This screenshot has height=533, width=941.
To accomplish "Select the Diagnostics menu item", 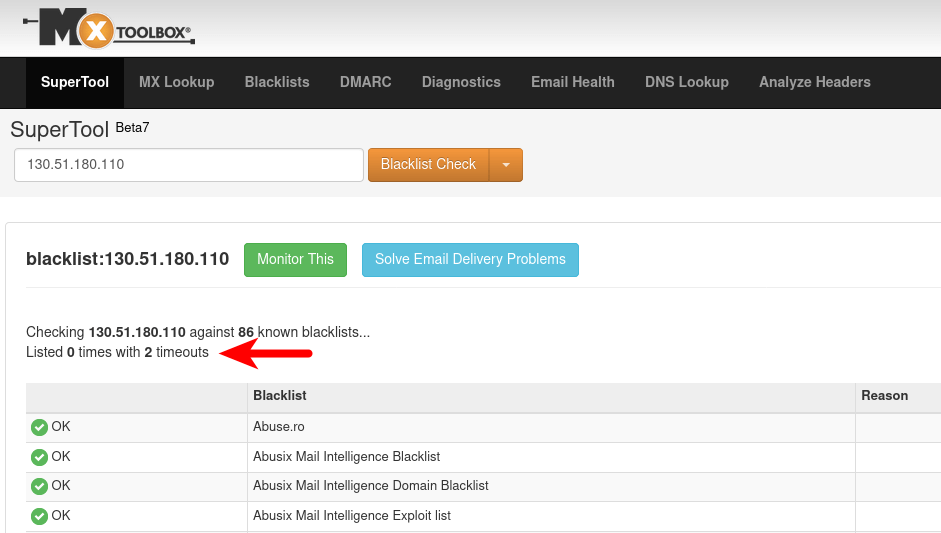I will 461,82.
